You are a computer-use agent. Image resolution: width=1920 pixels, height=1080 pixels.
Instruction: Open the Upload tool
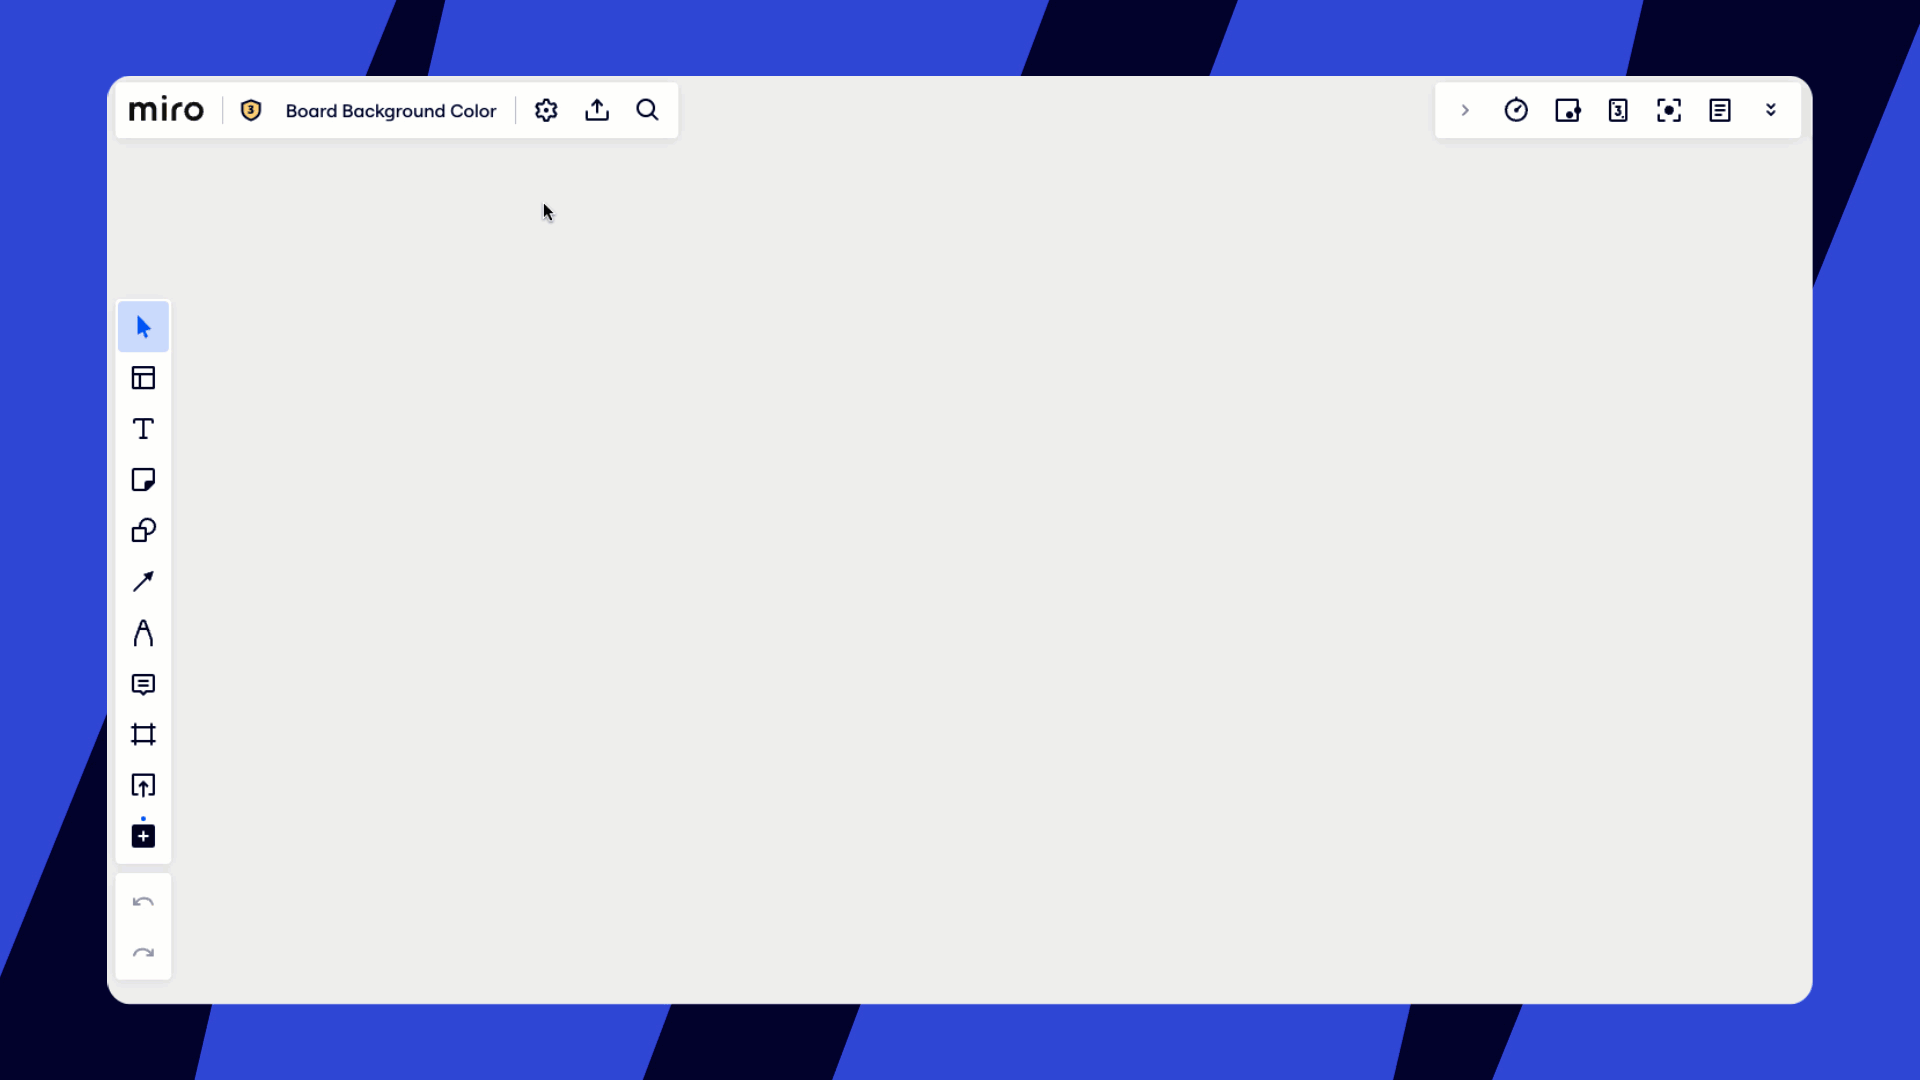tap(143, 786)
